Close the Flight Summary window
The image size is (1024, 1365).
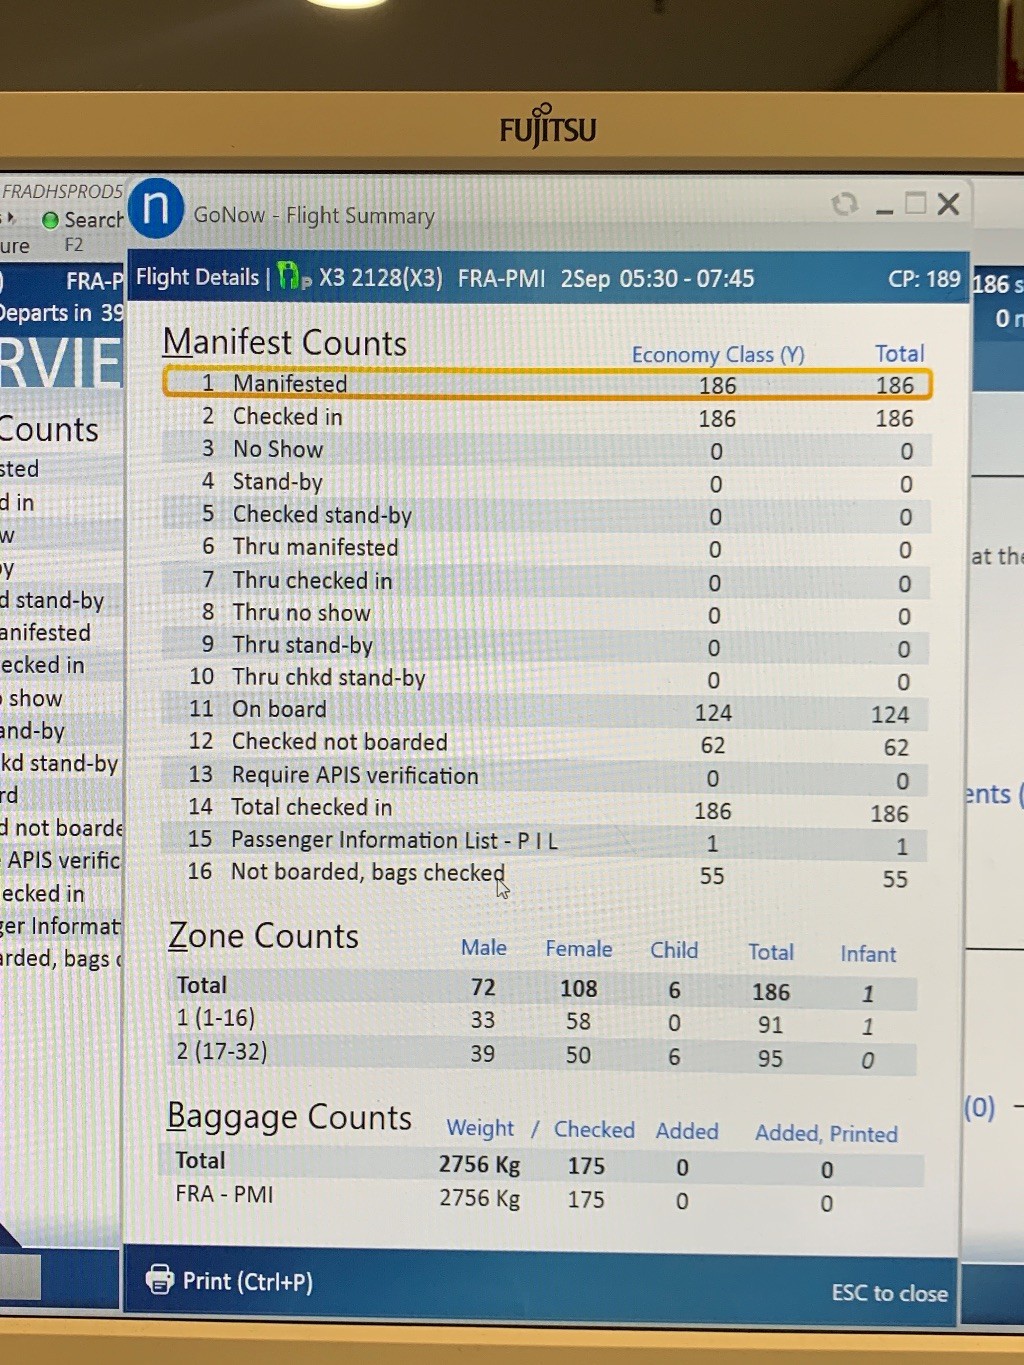click(x=948, y=205)
